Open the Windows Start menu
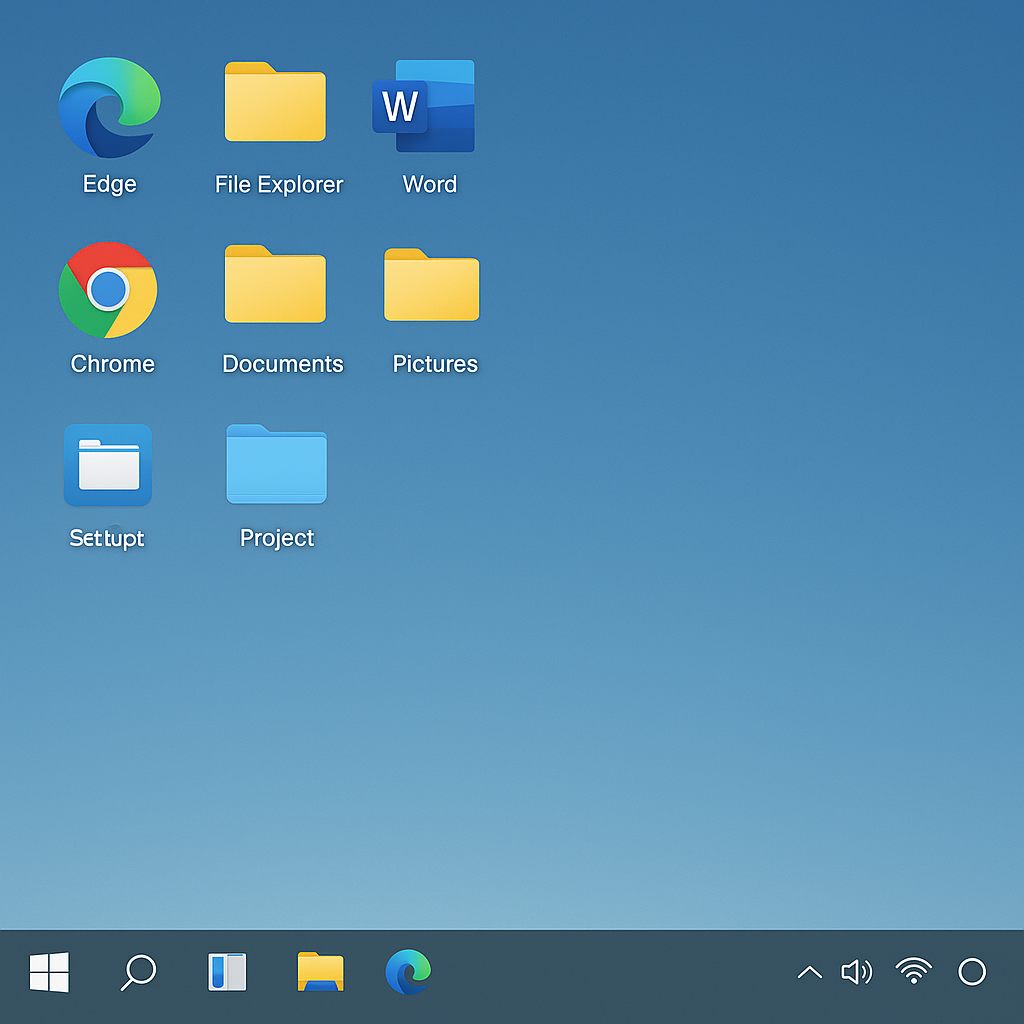Viewport: 1024px width, 1024px height. (49, 972)
